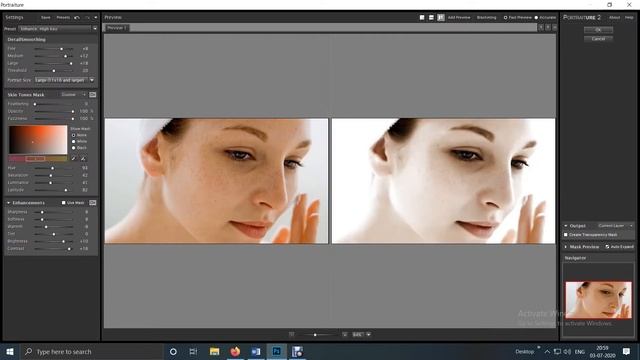Adjust the Threshold slider

pyautogui.click(x=53, y=71)
